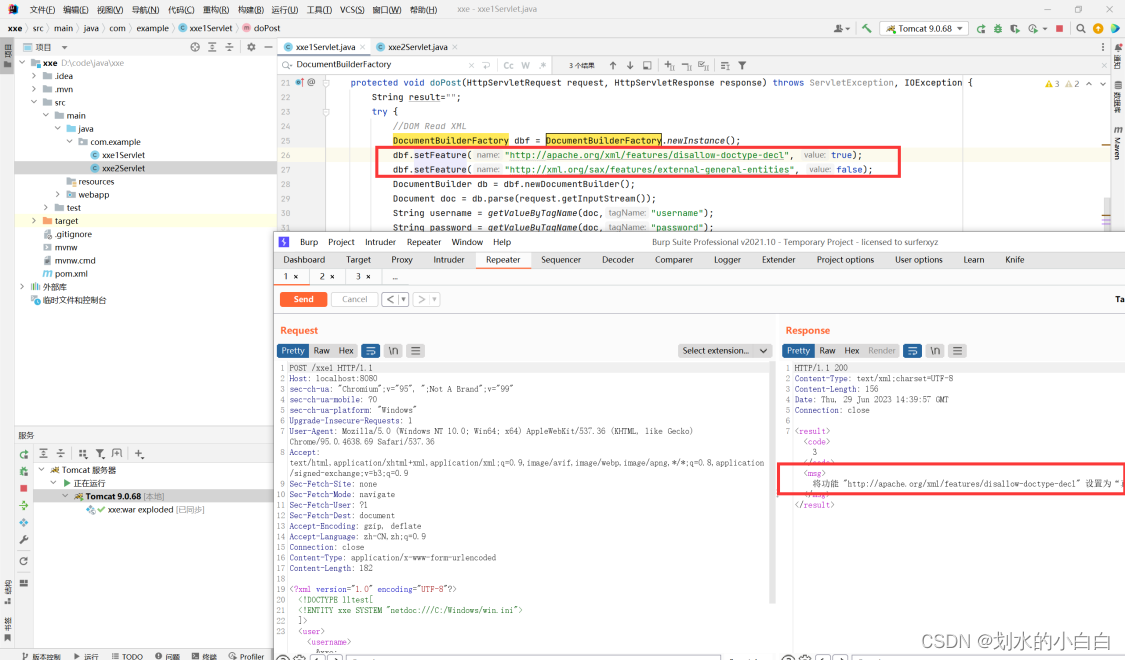Screen dimensions: 1125x660
Task: Rerun the service in Services panel
Action: [24, 454]
